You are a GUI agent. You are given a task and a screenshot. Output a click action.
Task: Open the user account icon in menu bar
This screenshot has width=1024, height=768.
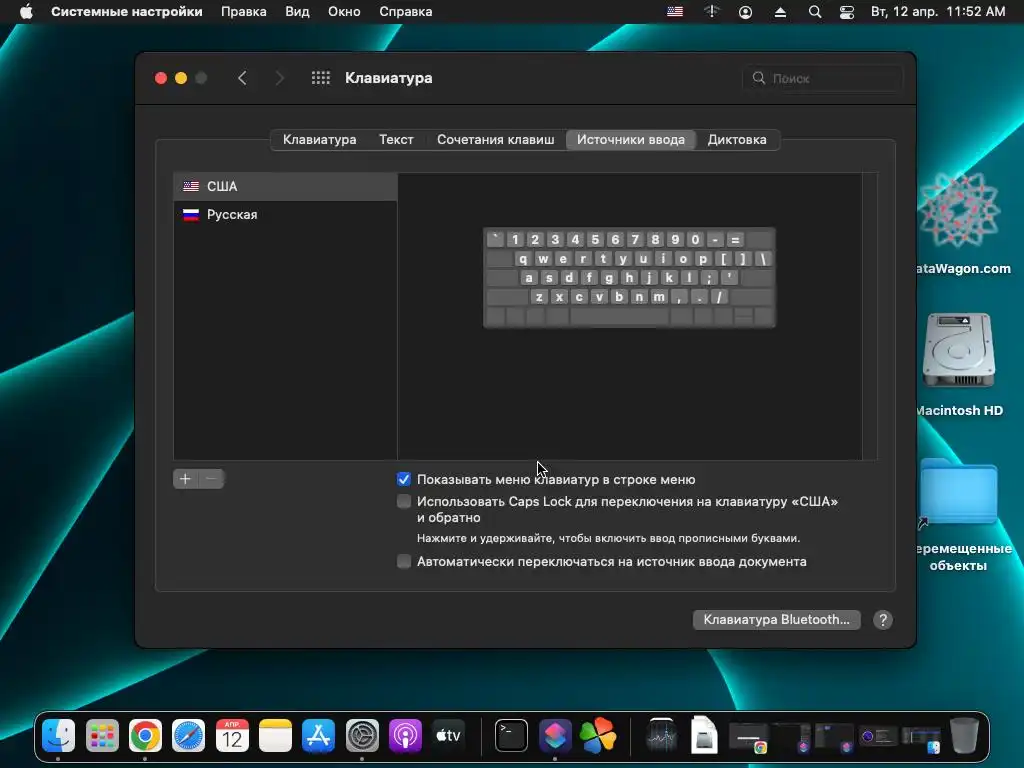click(x=745, y=12)
